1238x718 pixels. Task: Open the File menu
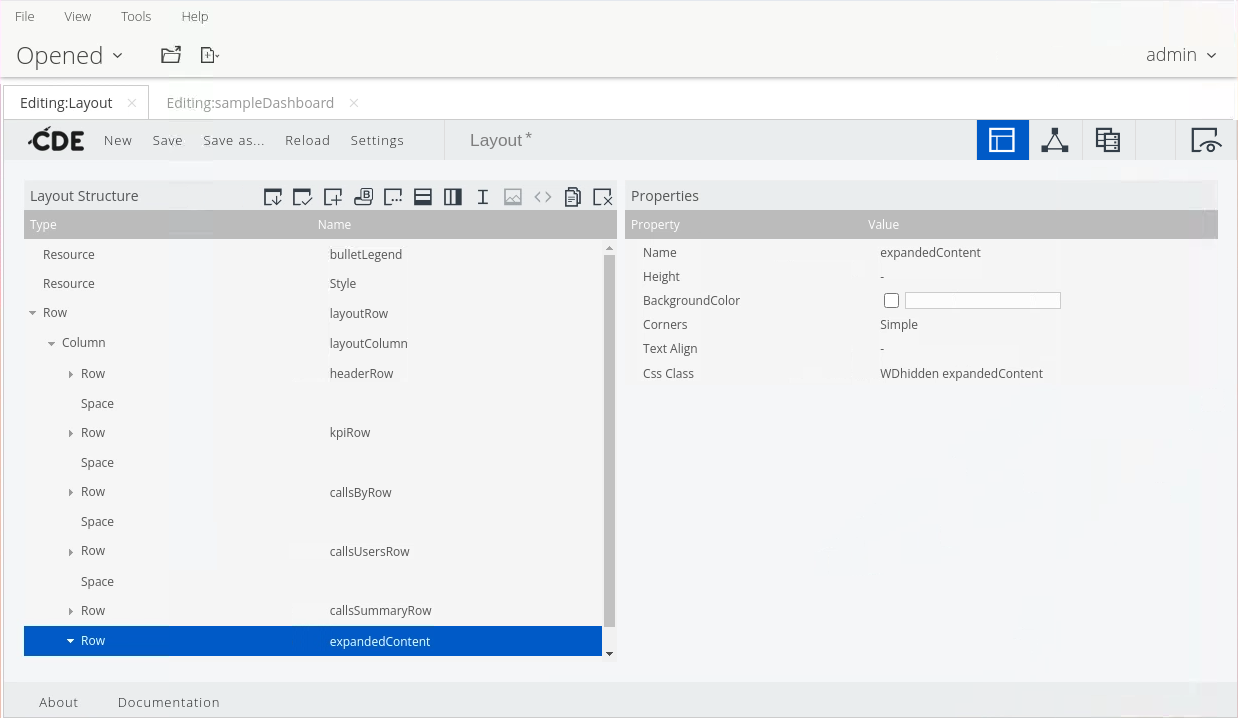click(25, 16)
